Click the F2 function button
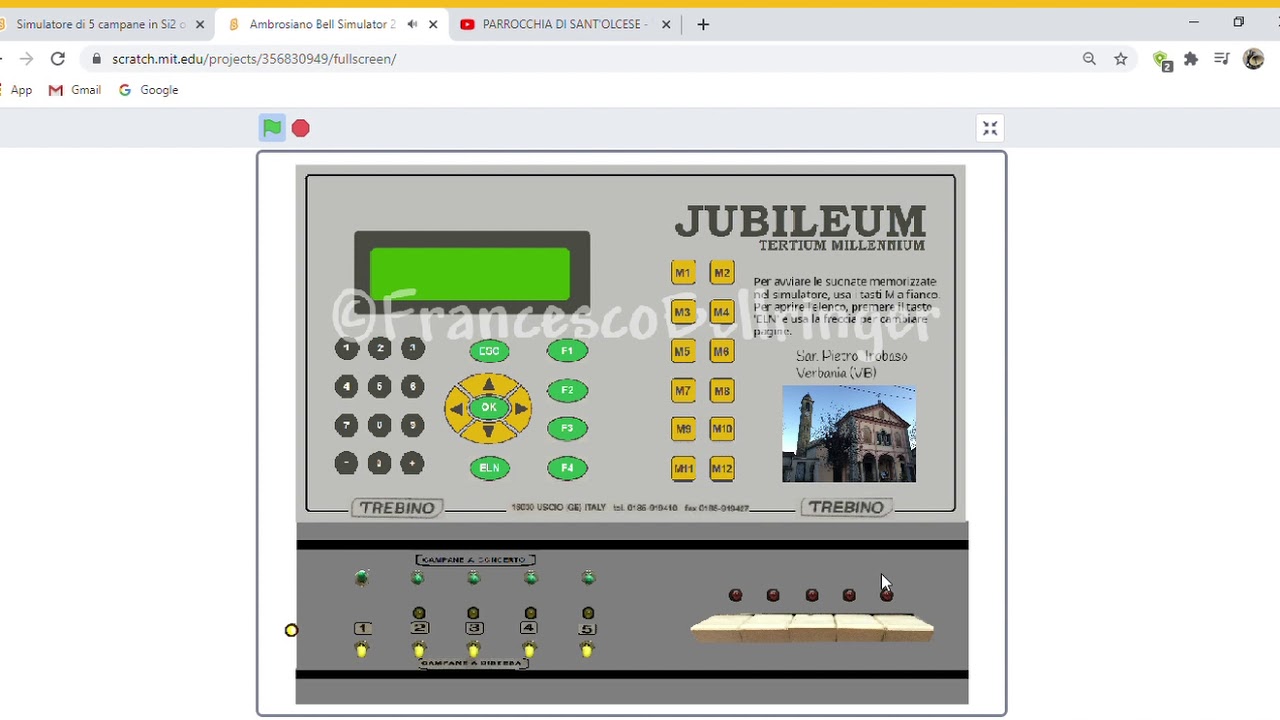This screenshot has height=720, width=1280. [567, 390]
